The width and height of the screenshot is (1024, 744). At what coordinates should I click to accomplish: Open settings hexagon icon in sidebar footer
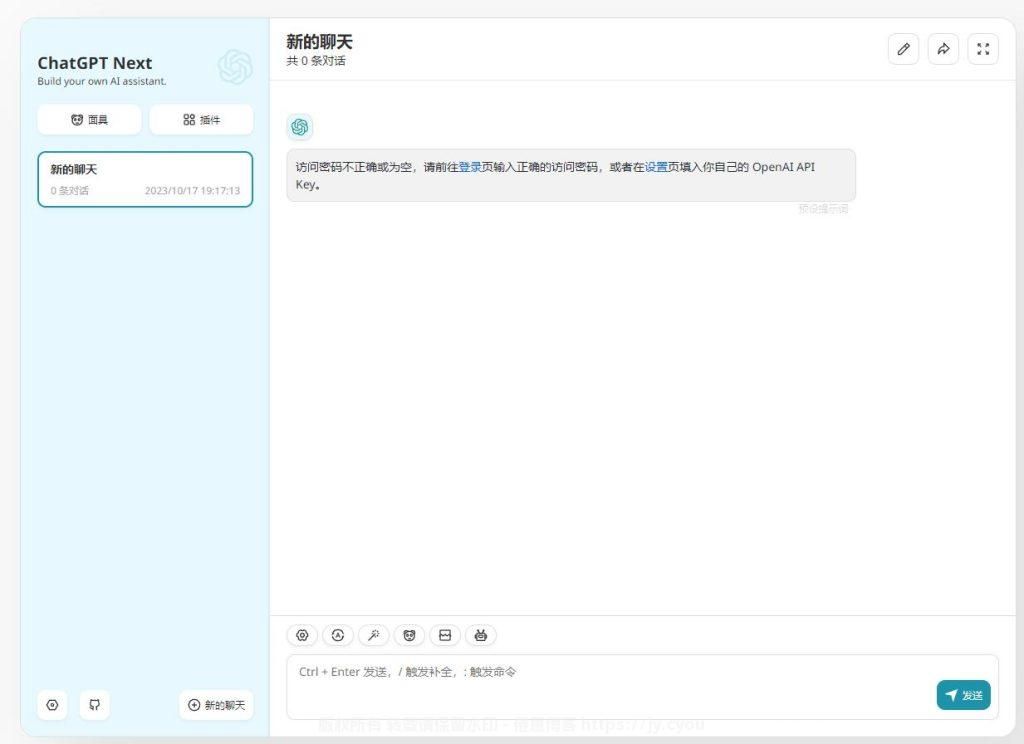(53, 705)
